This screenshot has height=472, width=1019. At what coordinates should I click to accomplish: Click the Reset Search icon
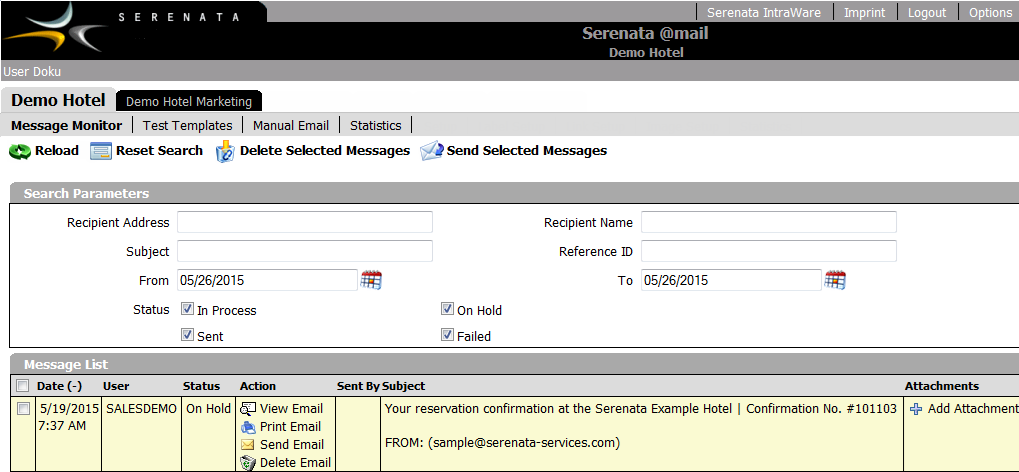[x=101, y=151]
